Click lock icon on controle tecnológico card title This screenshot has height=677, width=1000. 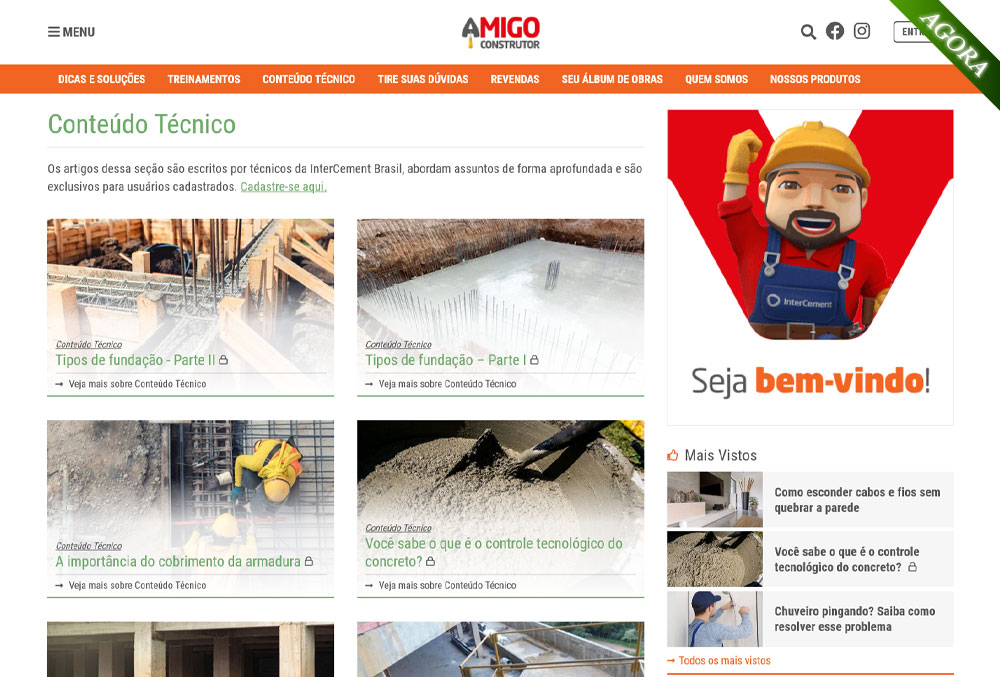point(430,561)
